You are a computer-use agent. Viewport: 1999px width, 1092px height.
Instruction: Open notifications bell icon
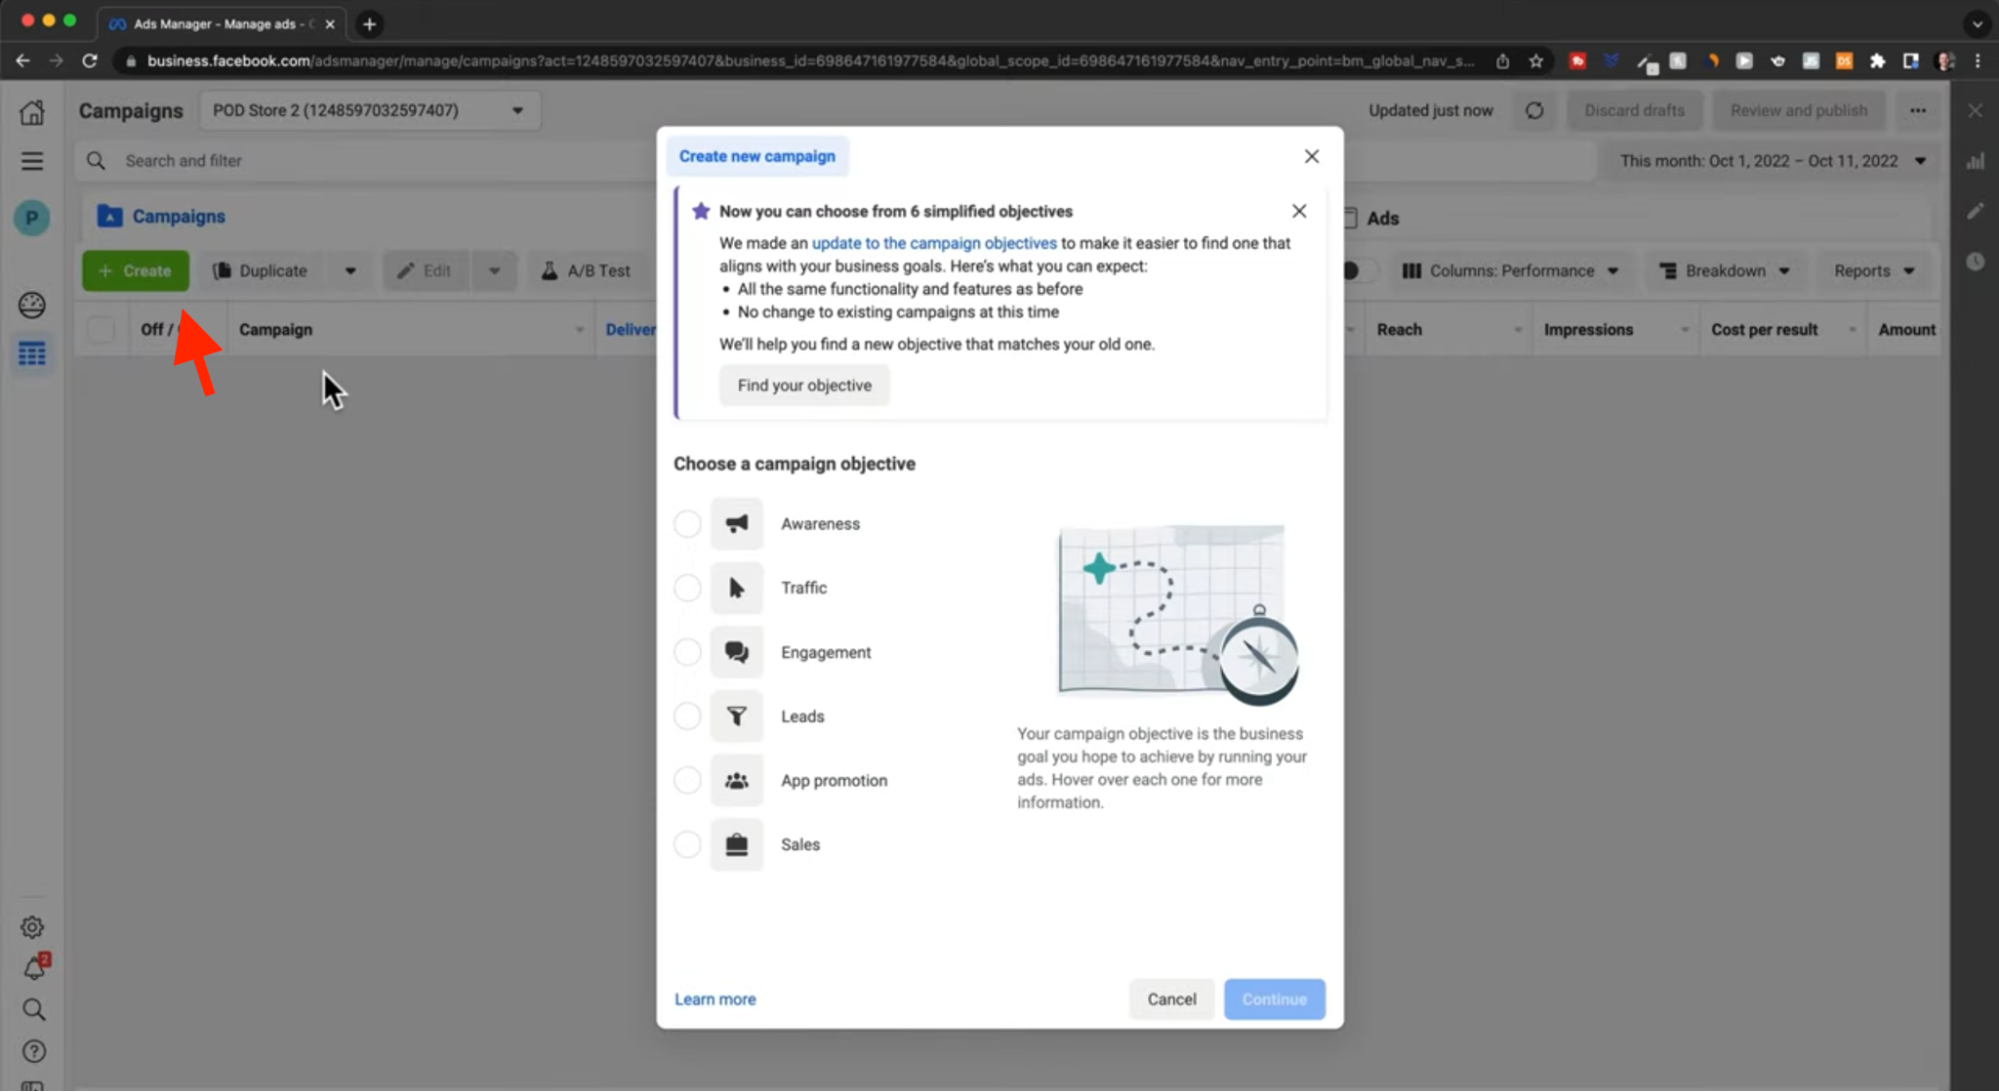34,968
